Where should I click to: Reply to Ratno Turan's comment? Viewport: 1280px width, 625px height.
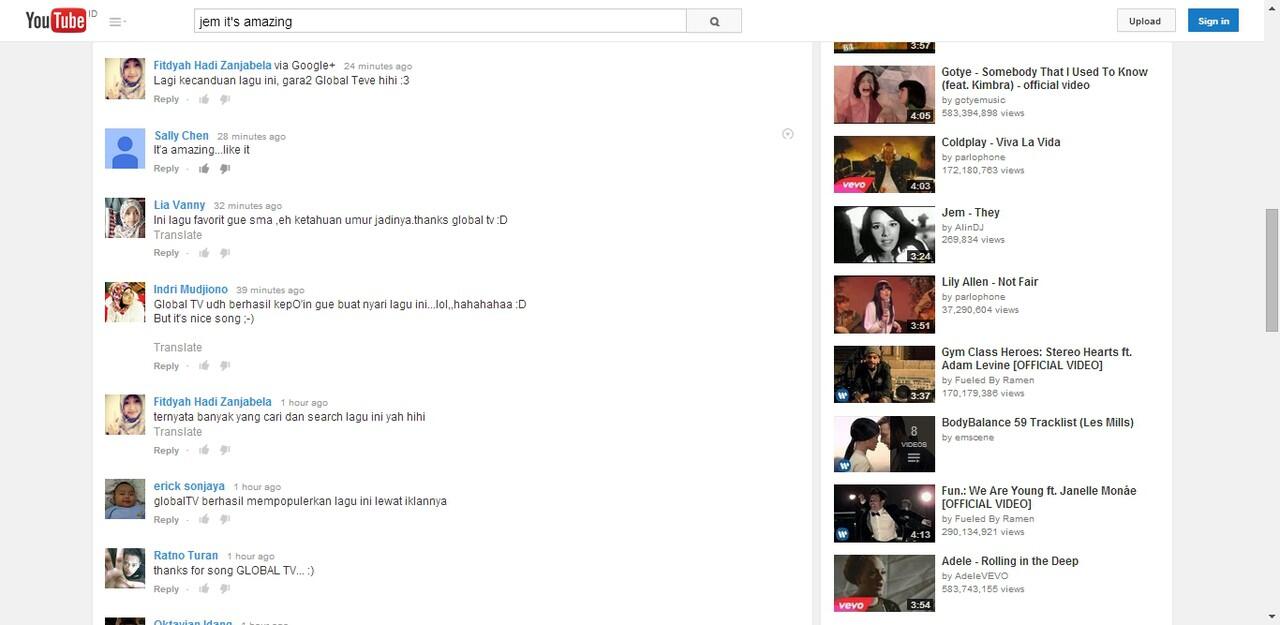[x=166, y=590]
